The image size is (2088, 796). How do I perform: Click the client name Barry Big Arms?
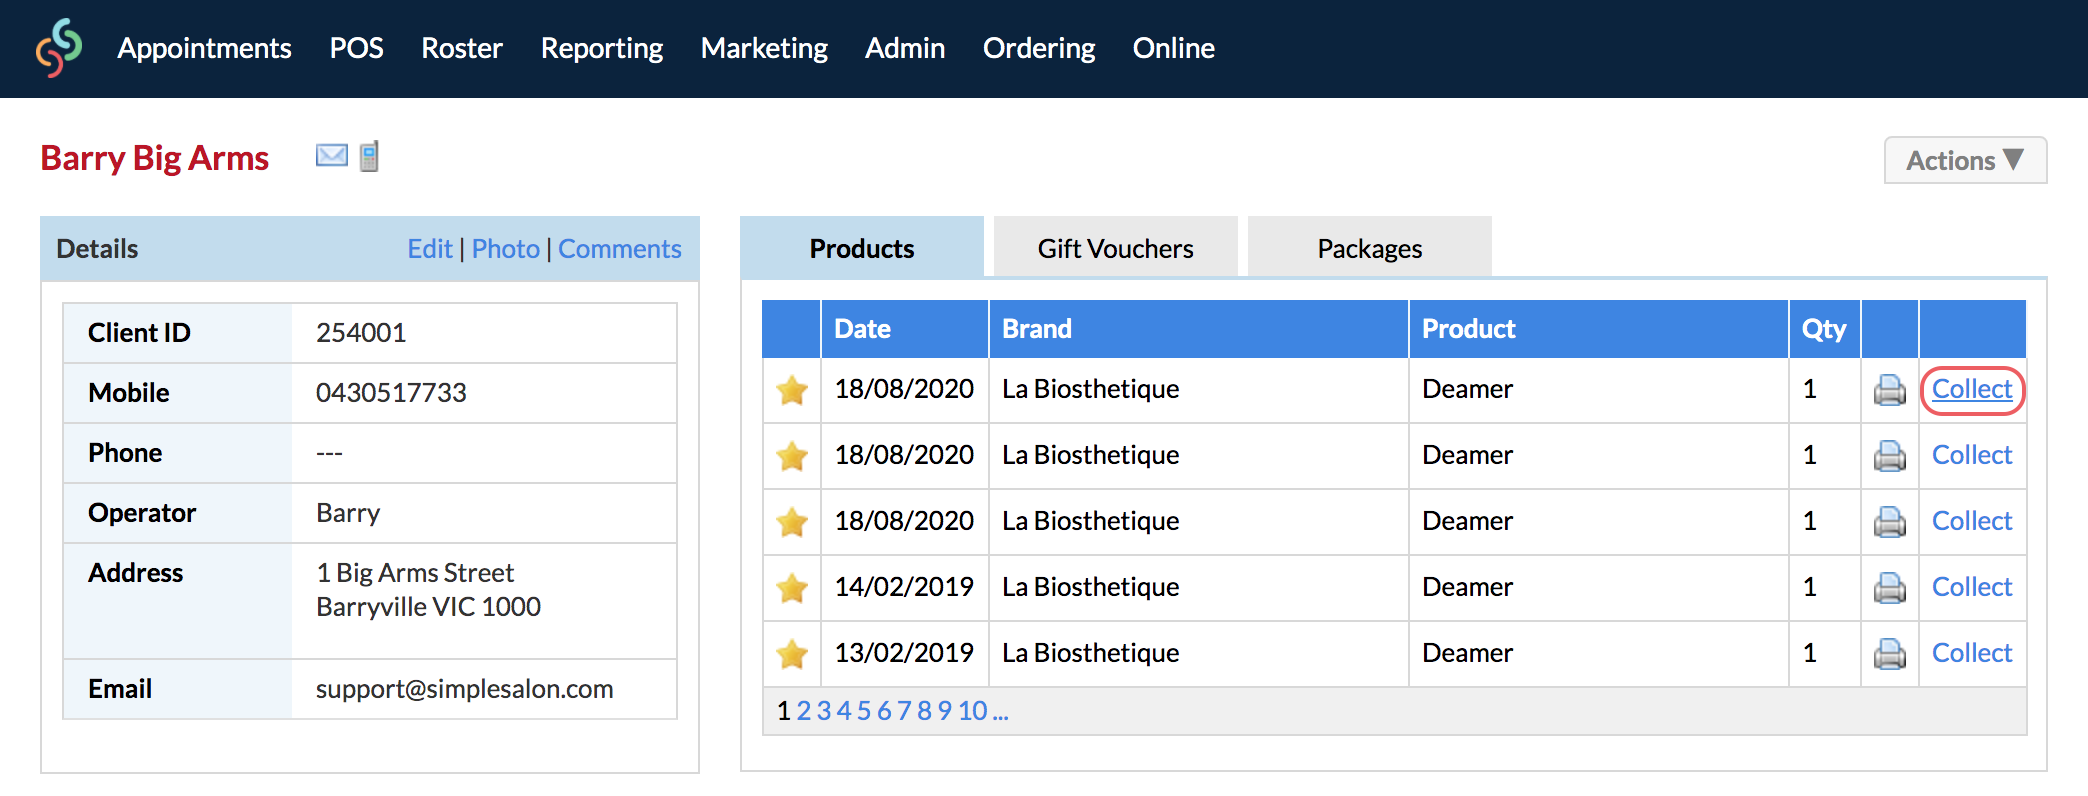click(155, 158)
